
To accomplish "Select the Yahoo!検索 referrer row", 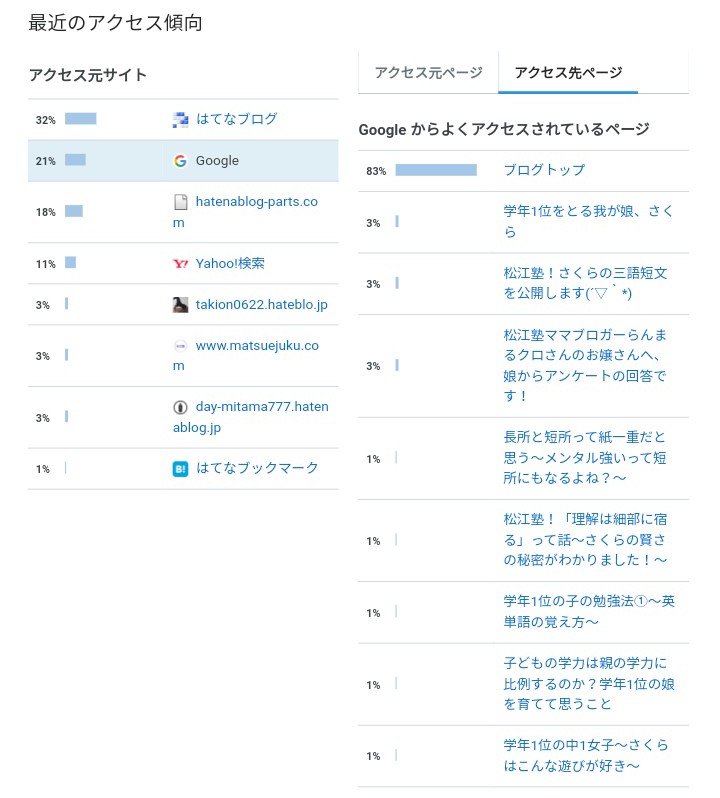I will pos(183,264).
